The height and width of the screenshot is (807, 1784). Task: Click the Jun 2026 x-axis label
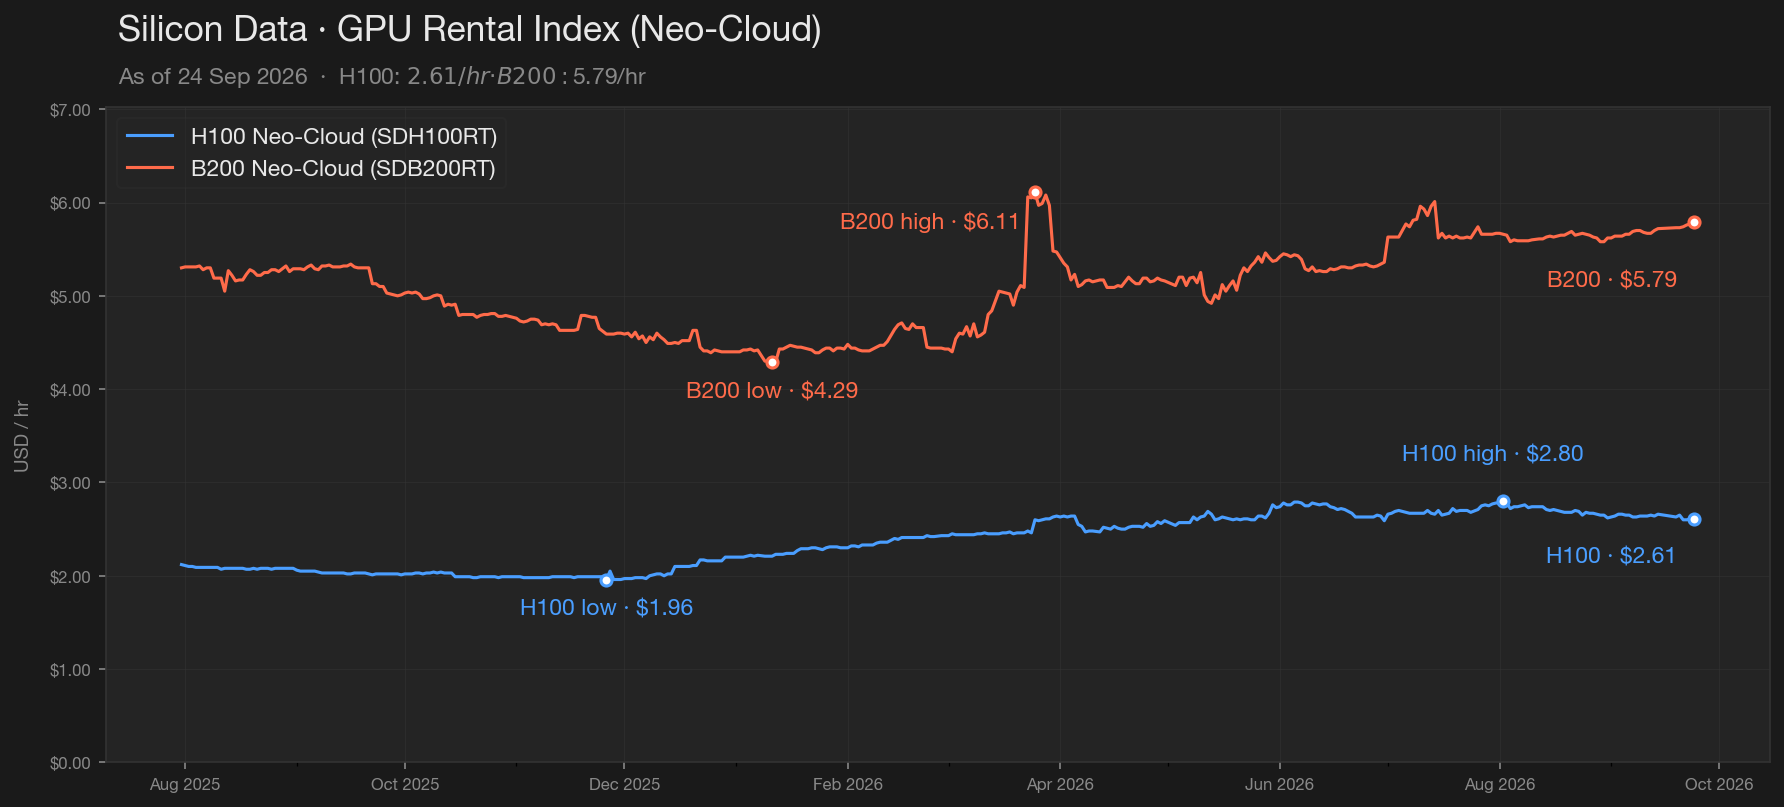[x=1279, y=784]
